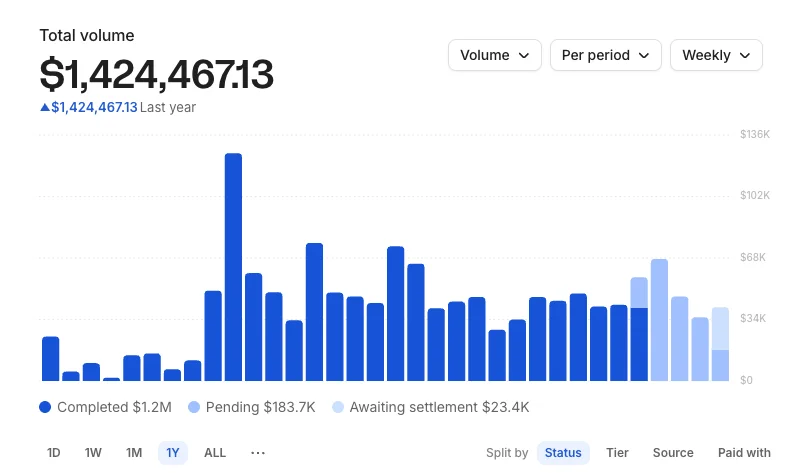The width and height of the screenshot is (806, 473).
Task: Click the $34K axis label
Action: click(x=753, y=318)
